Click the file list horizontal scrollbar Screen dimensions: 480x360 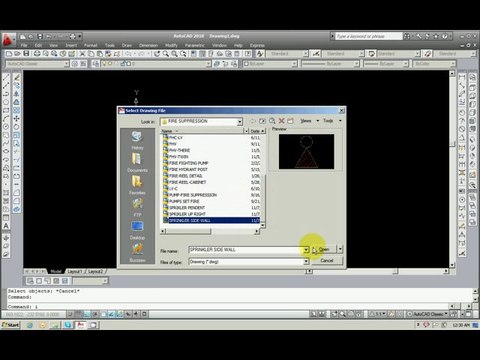point(210,231)
